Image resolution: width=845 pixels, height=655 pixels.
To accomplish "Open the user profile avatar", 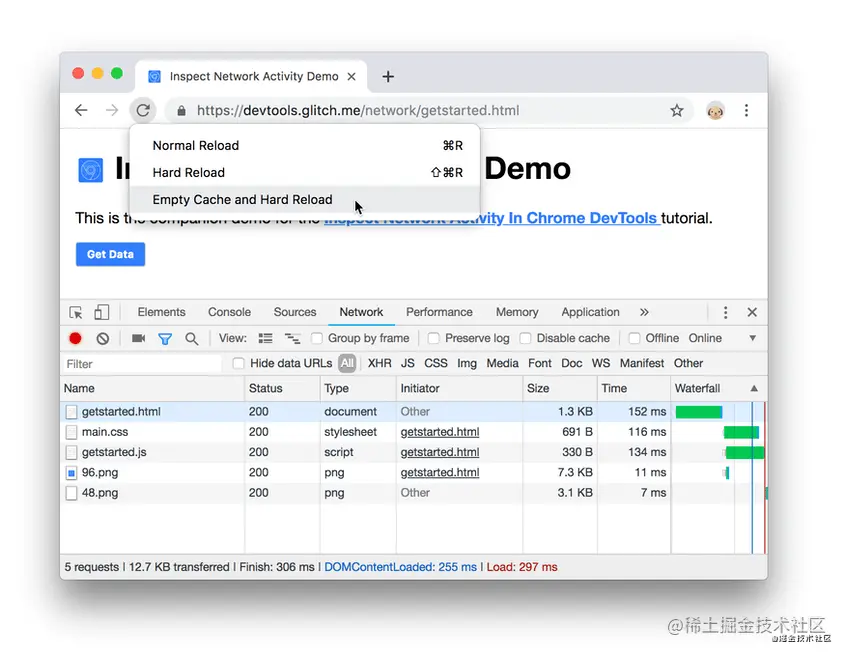I will [715, 111].
